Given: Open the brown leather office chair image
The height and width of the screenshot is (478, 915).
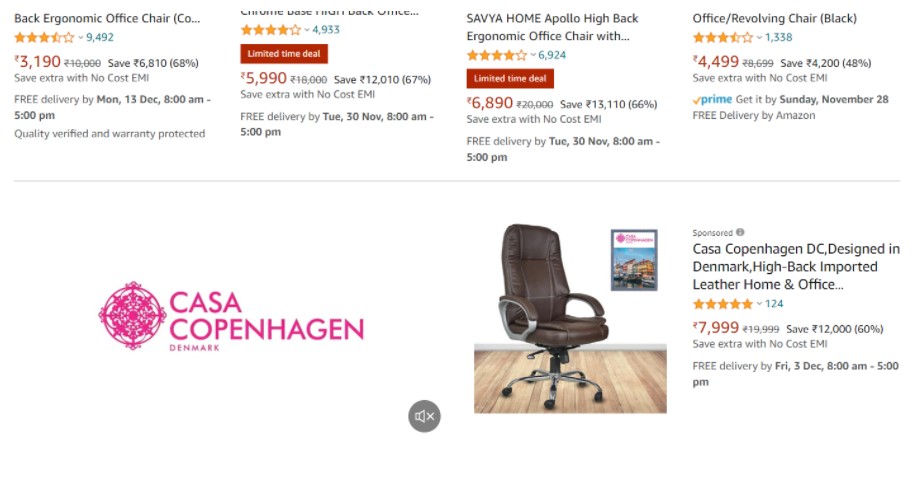Looking at the screenshot, I should tap(554, 318).
